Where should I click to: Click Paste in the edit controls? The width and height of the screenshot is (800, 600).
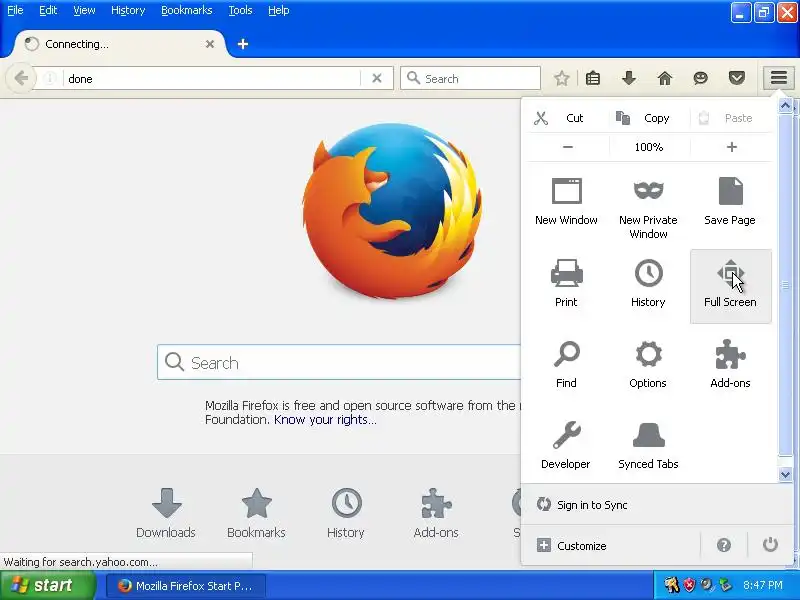click(731, 118)
